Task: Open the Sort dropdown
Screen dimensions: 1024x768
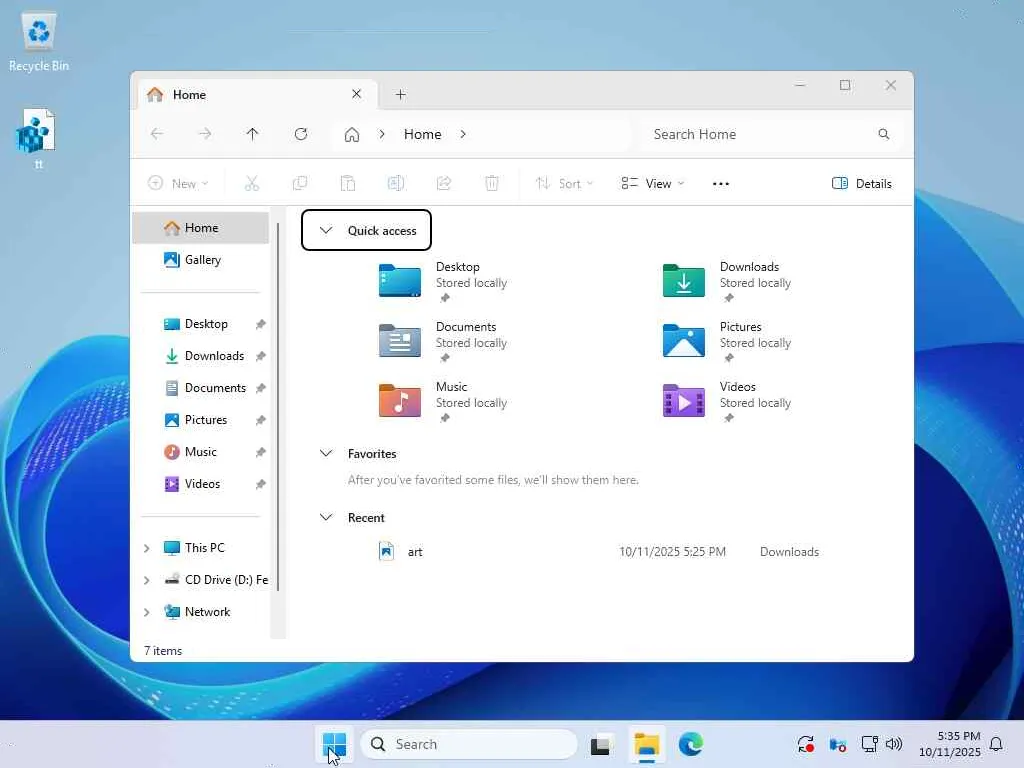Action: tap(564, 184)
